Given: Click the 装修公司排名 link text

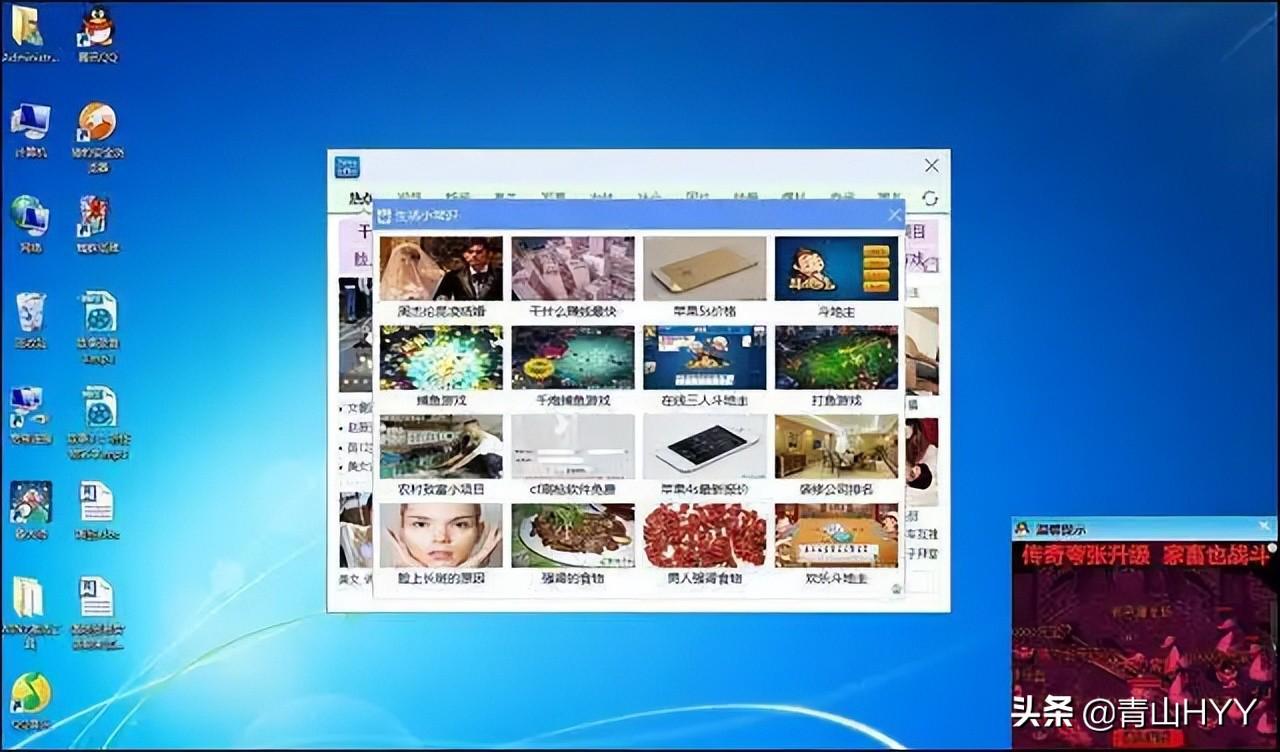Looking at the screenshot, I should (836, 490).
